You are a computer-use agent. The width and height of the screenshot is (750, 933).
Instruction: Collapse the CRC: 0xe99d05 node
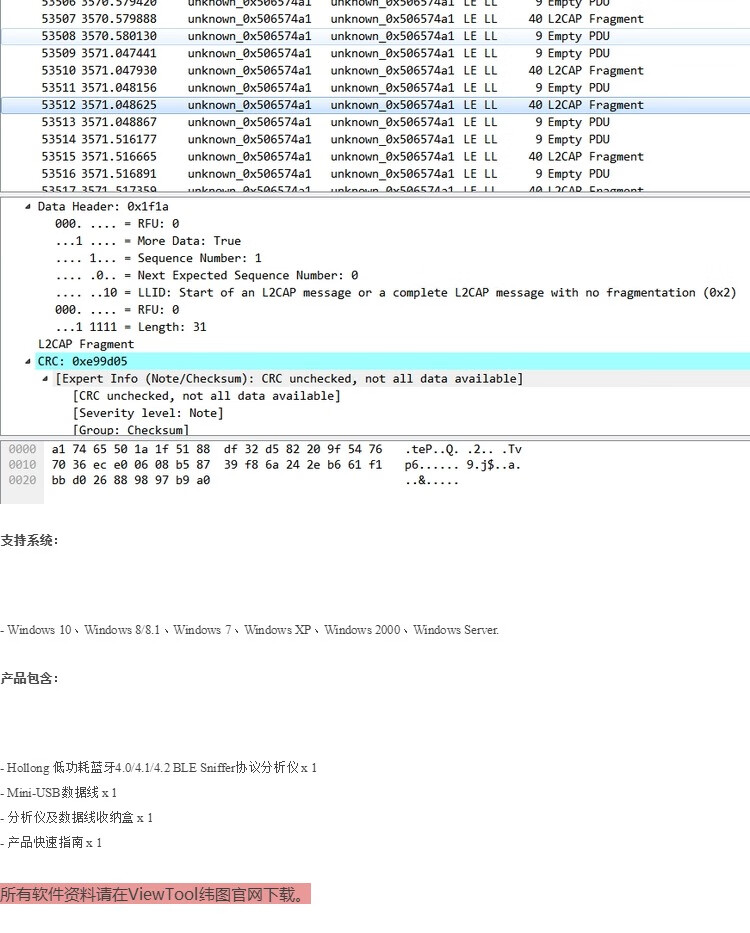(28, 362)
